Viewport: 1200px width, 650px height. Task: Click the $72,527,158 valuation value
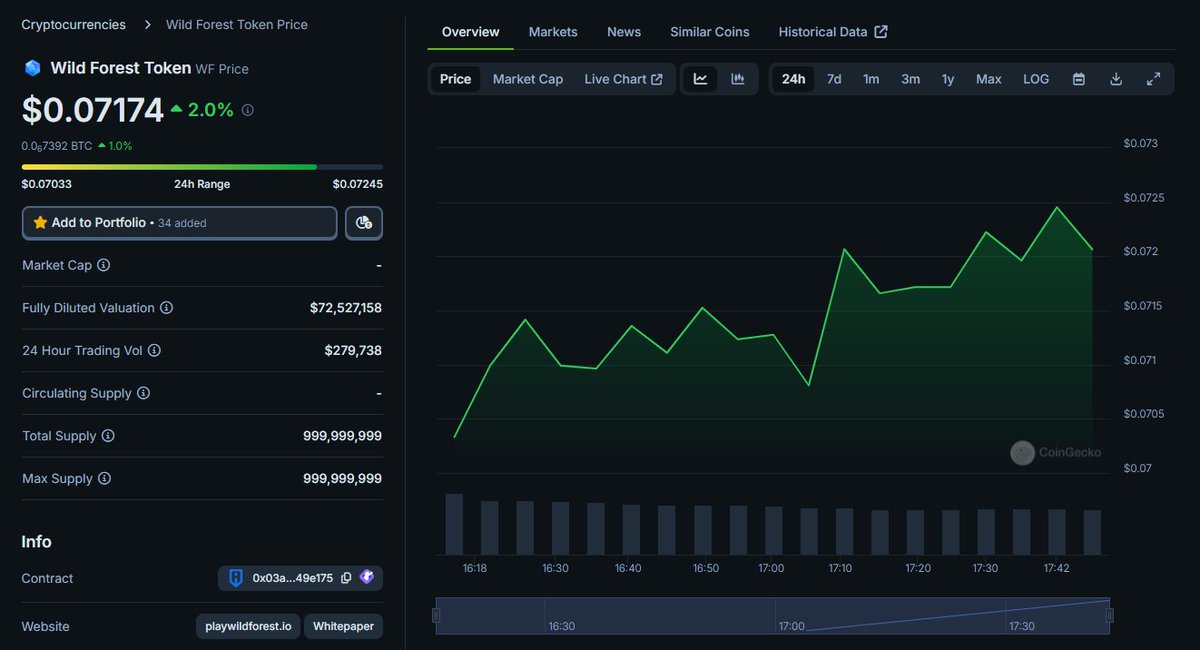[346, 308]
